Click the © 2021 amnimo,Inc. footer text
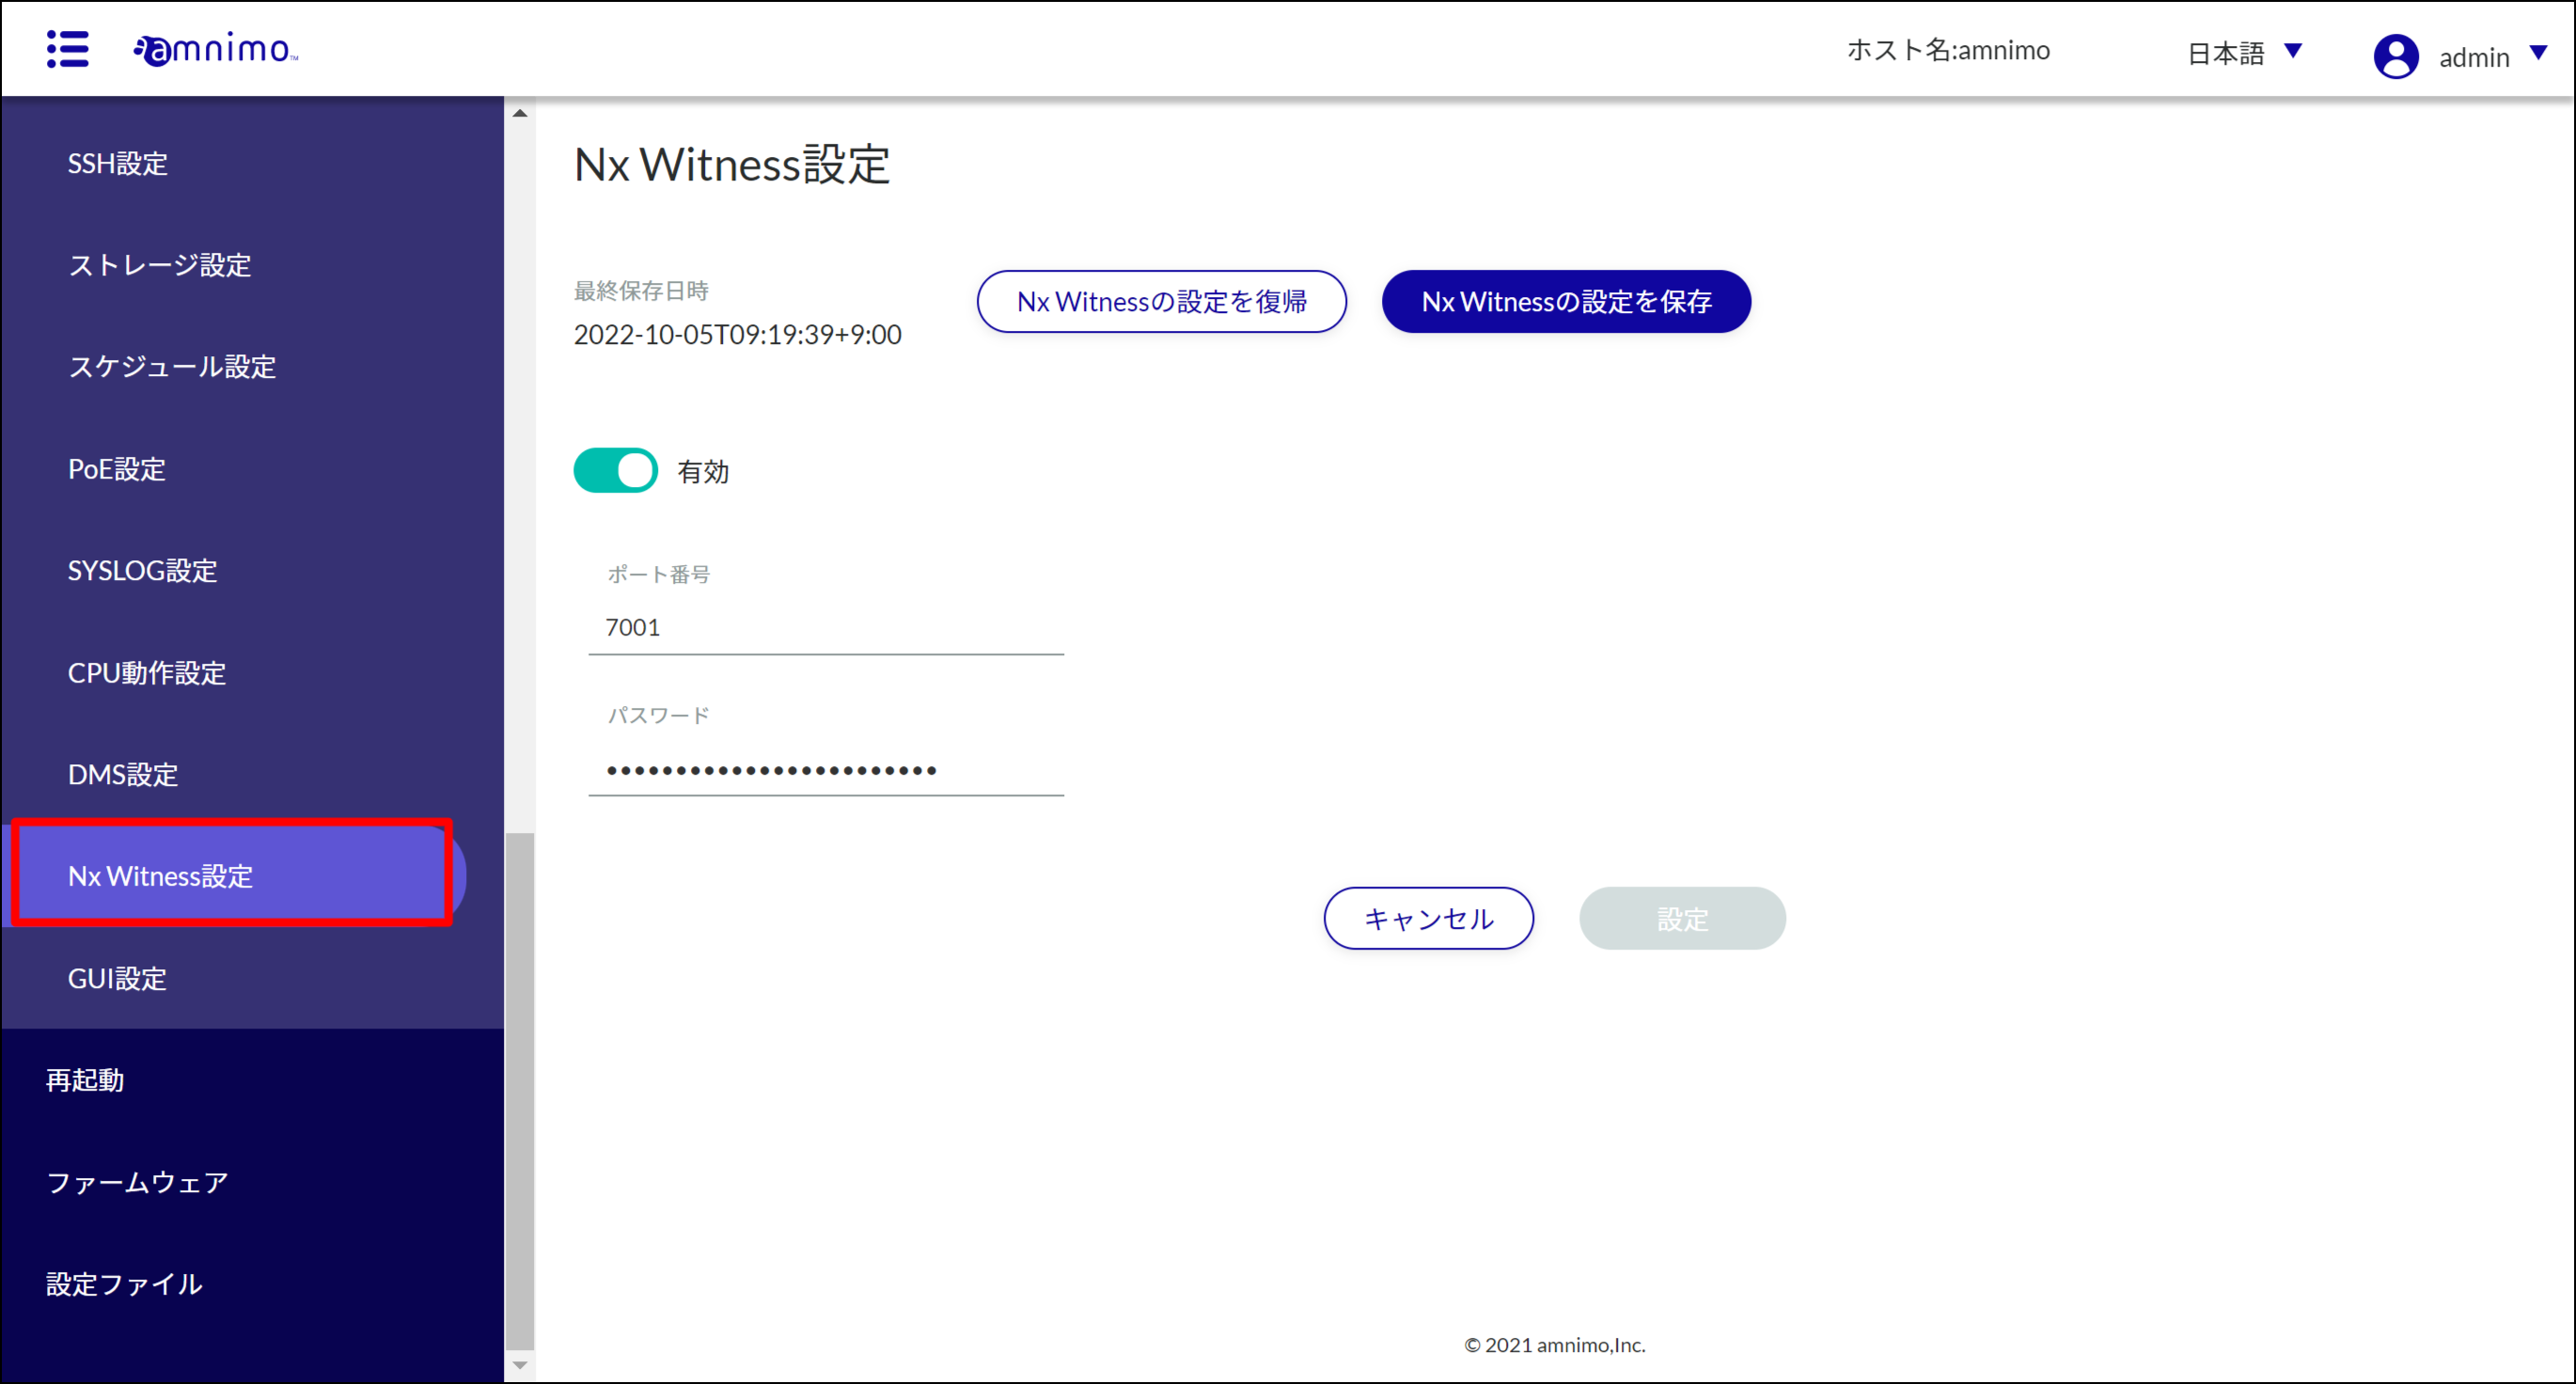The height and width of the screenshot is (1384, 2576). (x=1555, y=1345)
